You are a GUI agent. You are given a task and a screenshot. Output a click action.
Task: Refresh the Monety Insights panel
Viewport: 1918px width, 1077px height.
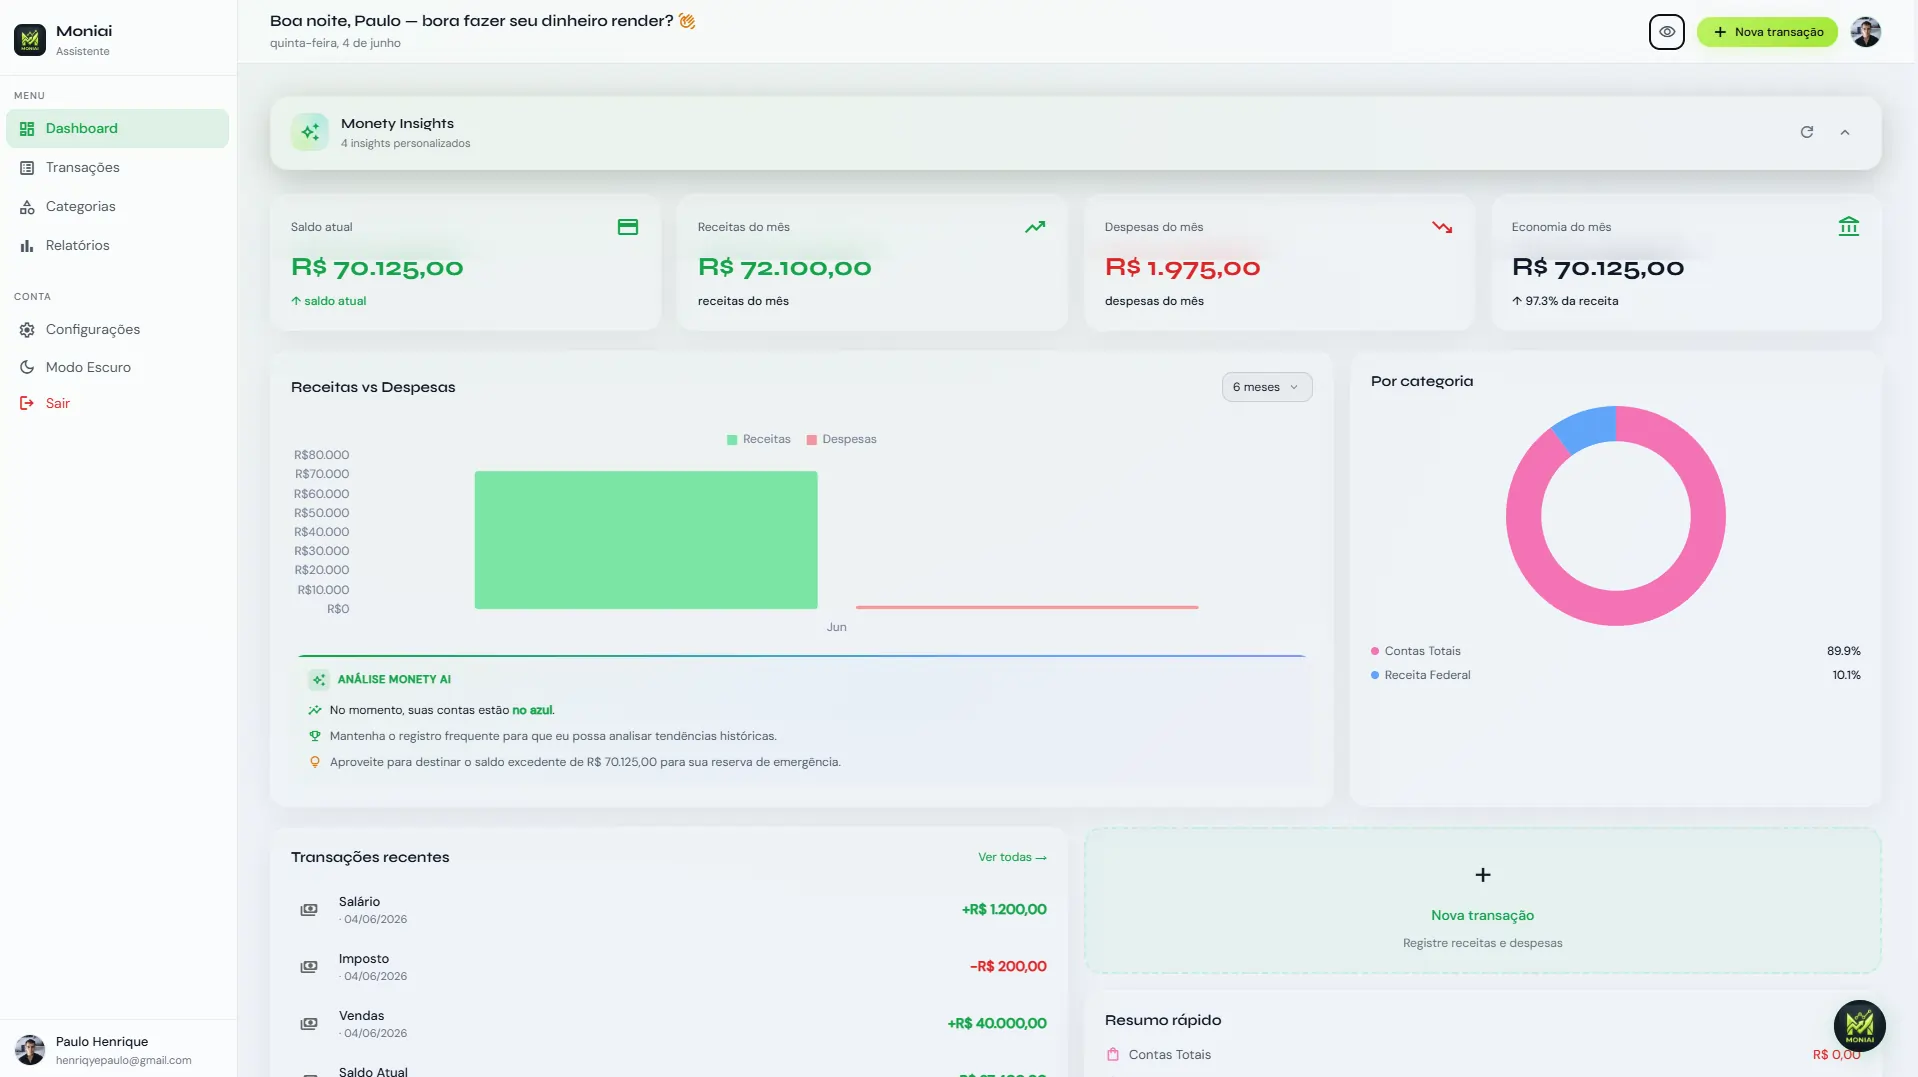[1807, 132]
